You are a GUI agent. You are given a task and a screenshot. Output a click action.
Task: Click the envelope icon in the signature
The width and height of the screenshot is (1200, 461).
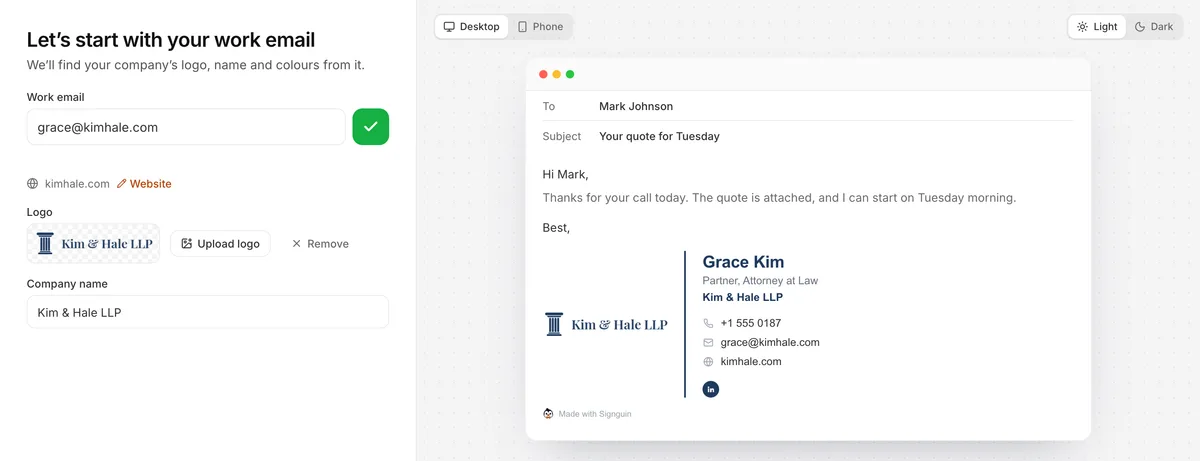click(708, 342)
